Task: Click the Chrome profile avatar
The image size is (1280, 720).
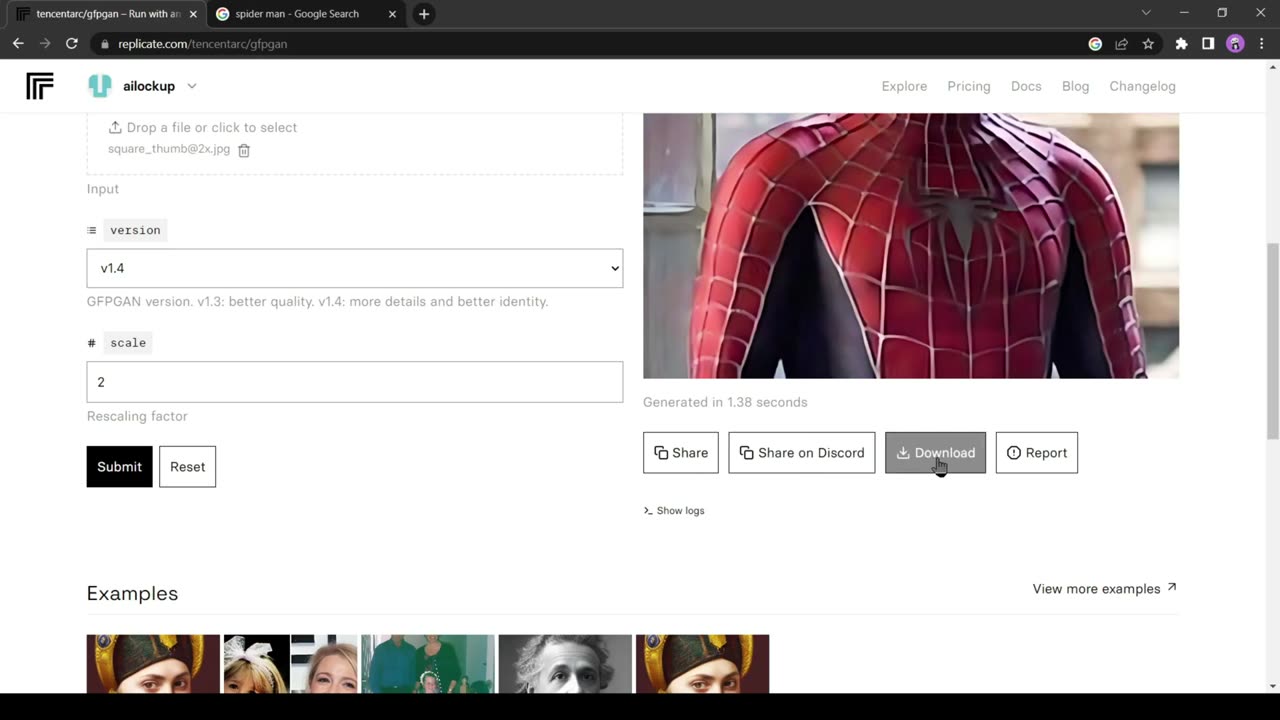Action: click(1235, 44)
